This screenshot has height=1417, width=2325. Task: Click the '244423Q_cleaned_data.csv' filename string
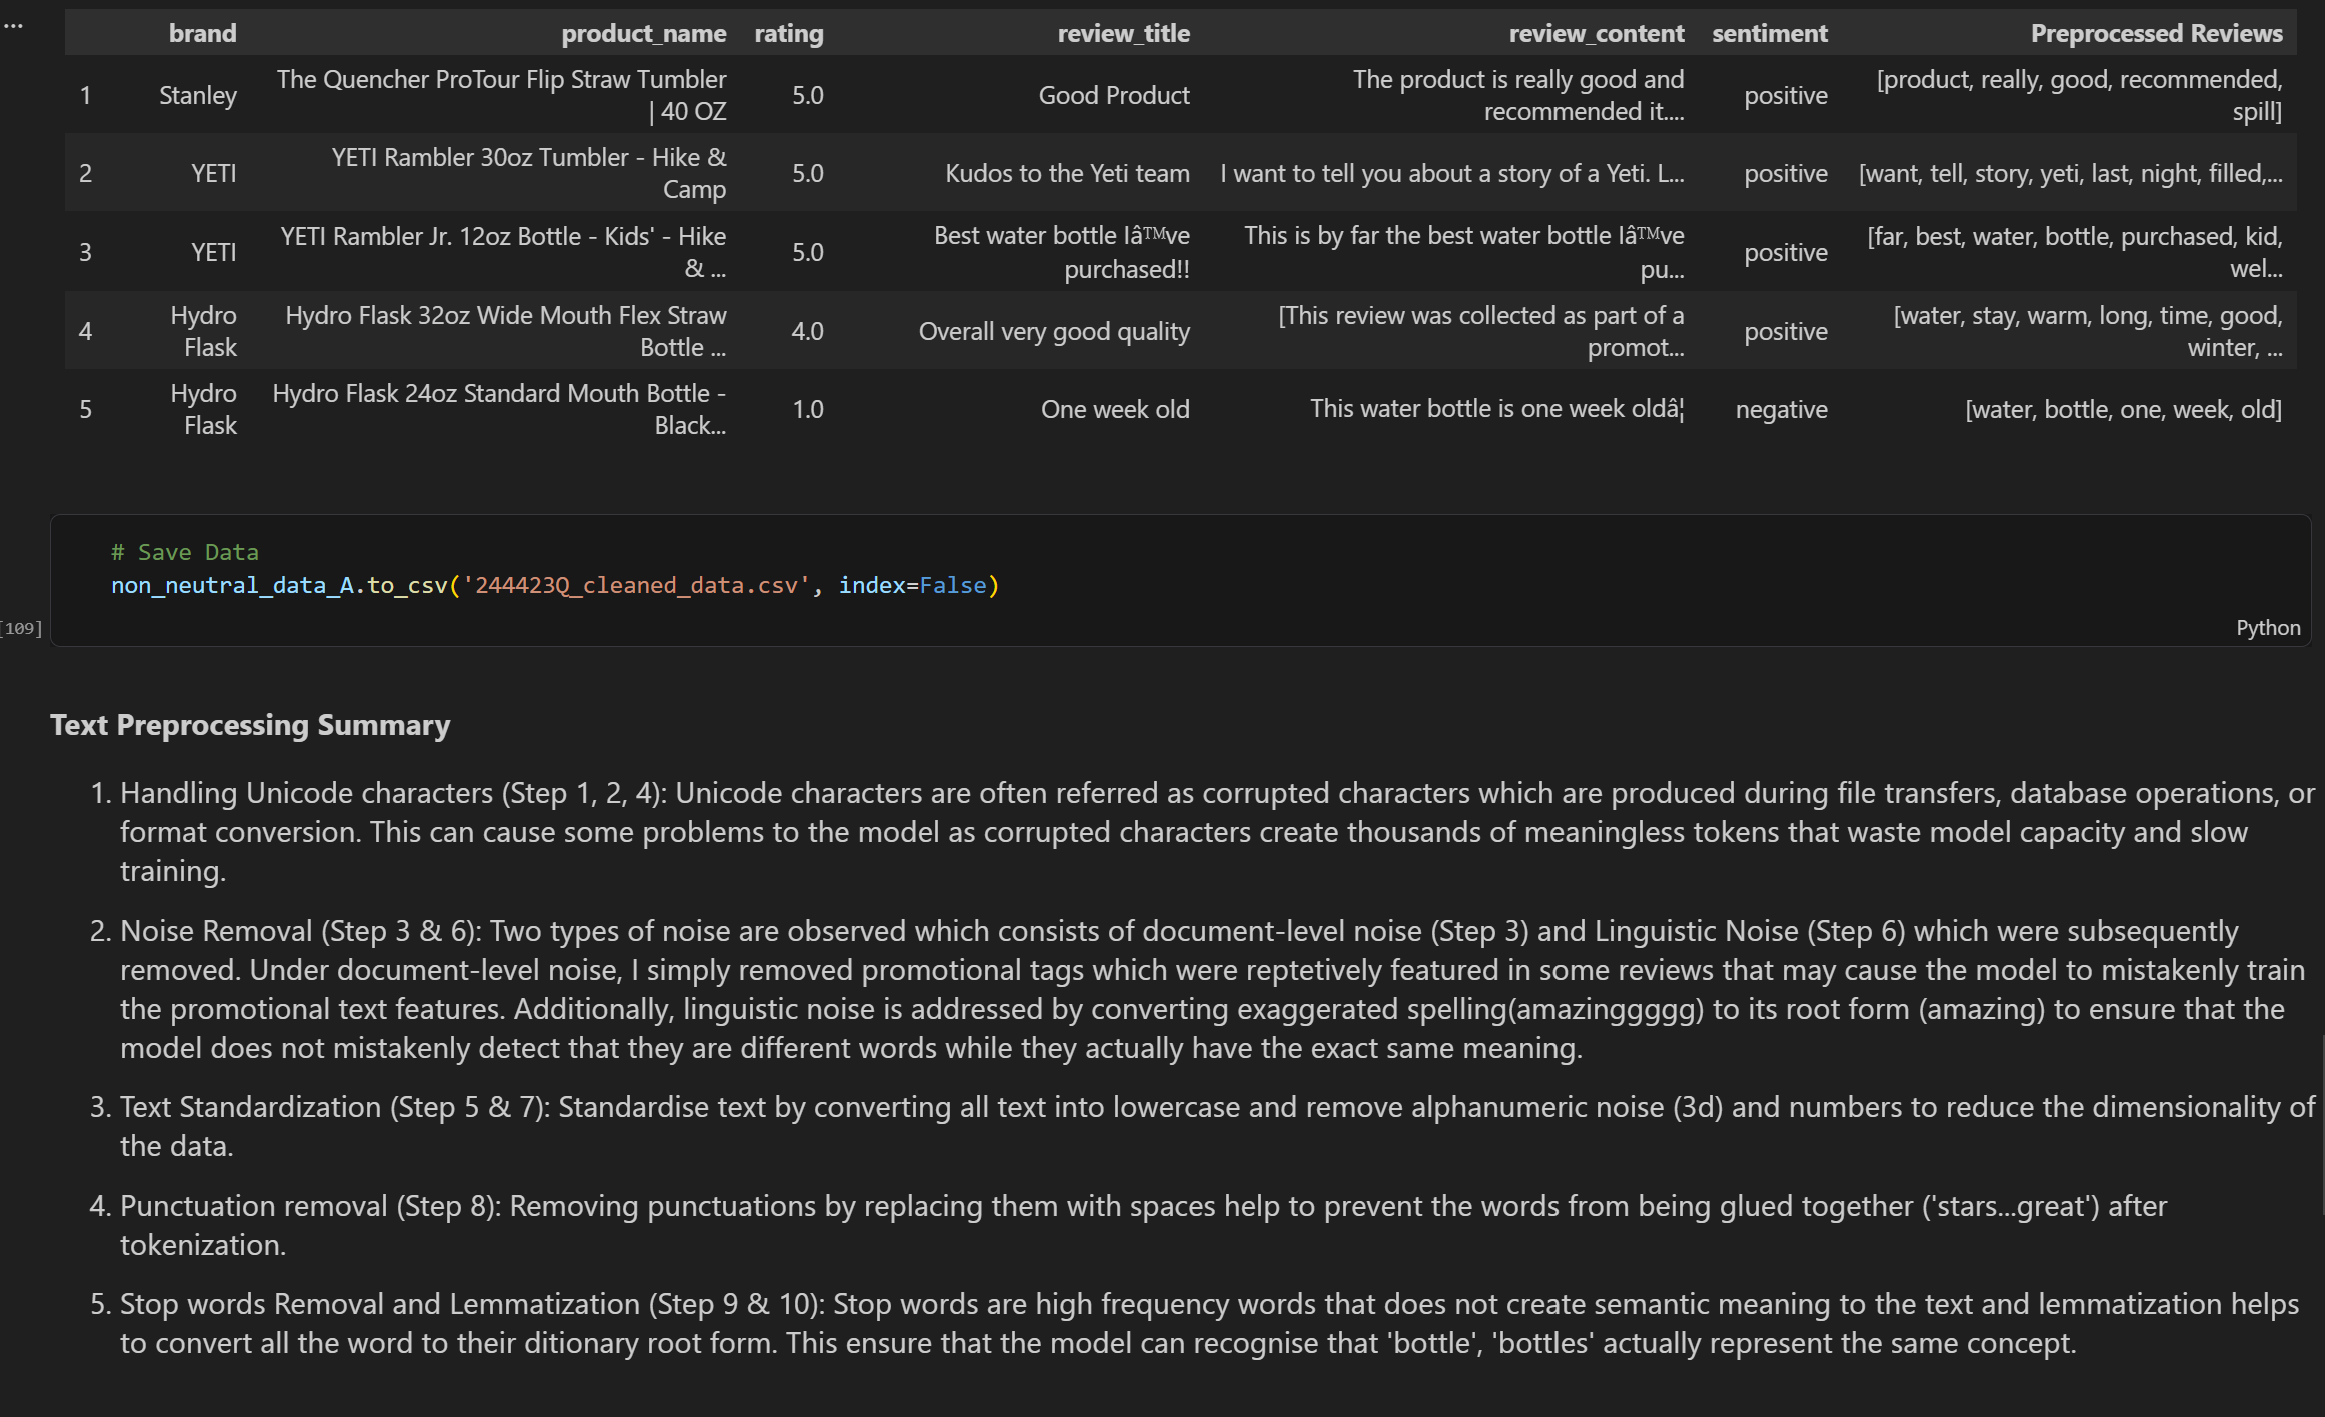tap(635, 585)
